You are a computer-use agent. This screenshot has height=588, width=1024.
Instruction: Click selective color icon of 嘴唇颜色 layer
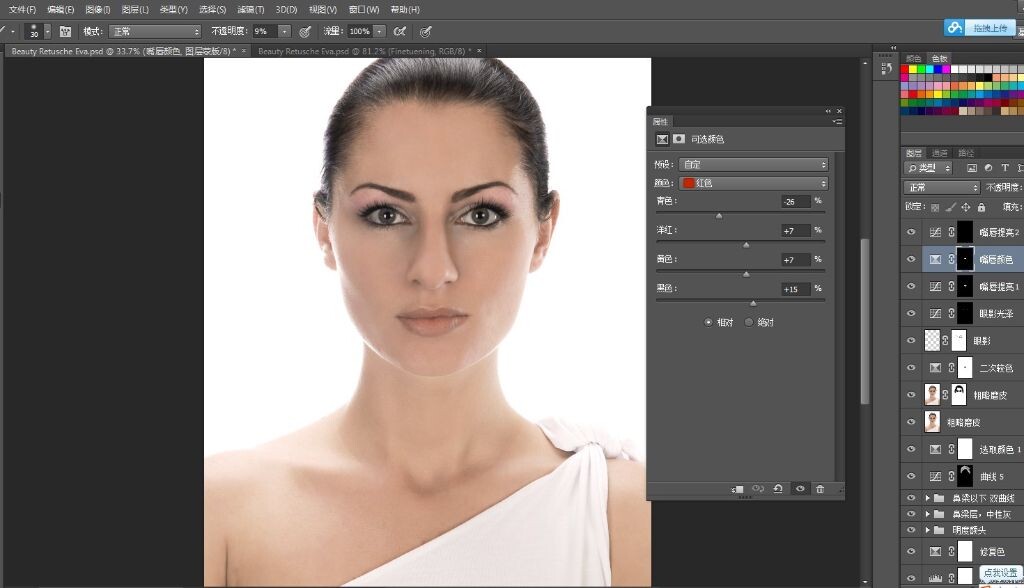[935, 259]
